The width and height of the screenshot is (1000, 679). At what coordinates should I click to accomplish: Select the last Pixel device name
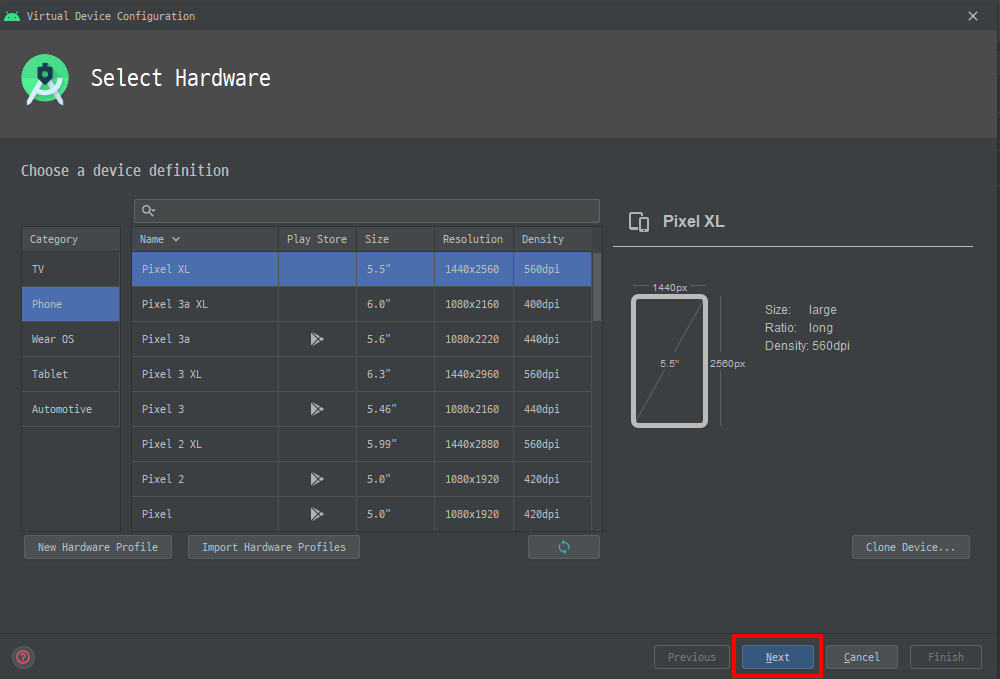(157, 514)
